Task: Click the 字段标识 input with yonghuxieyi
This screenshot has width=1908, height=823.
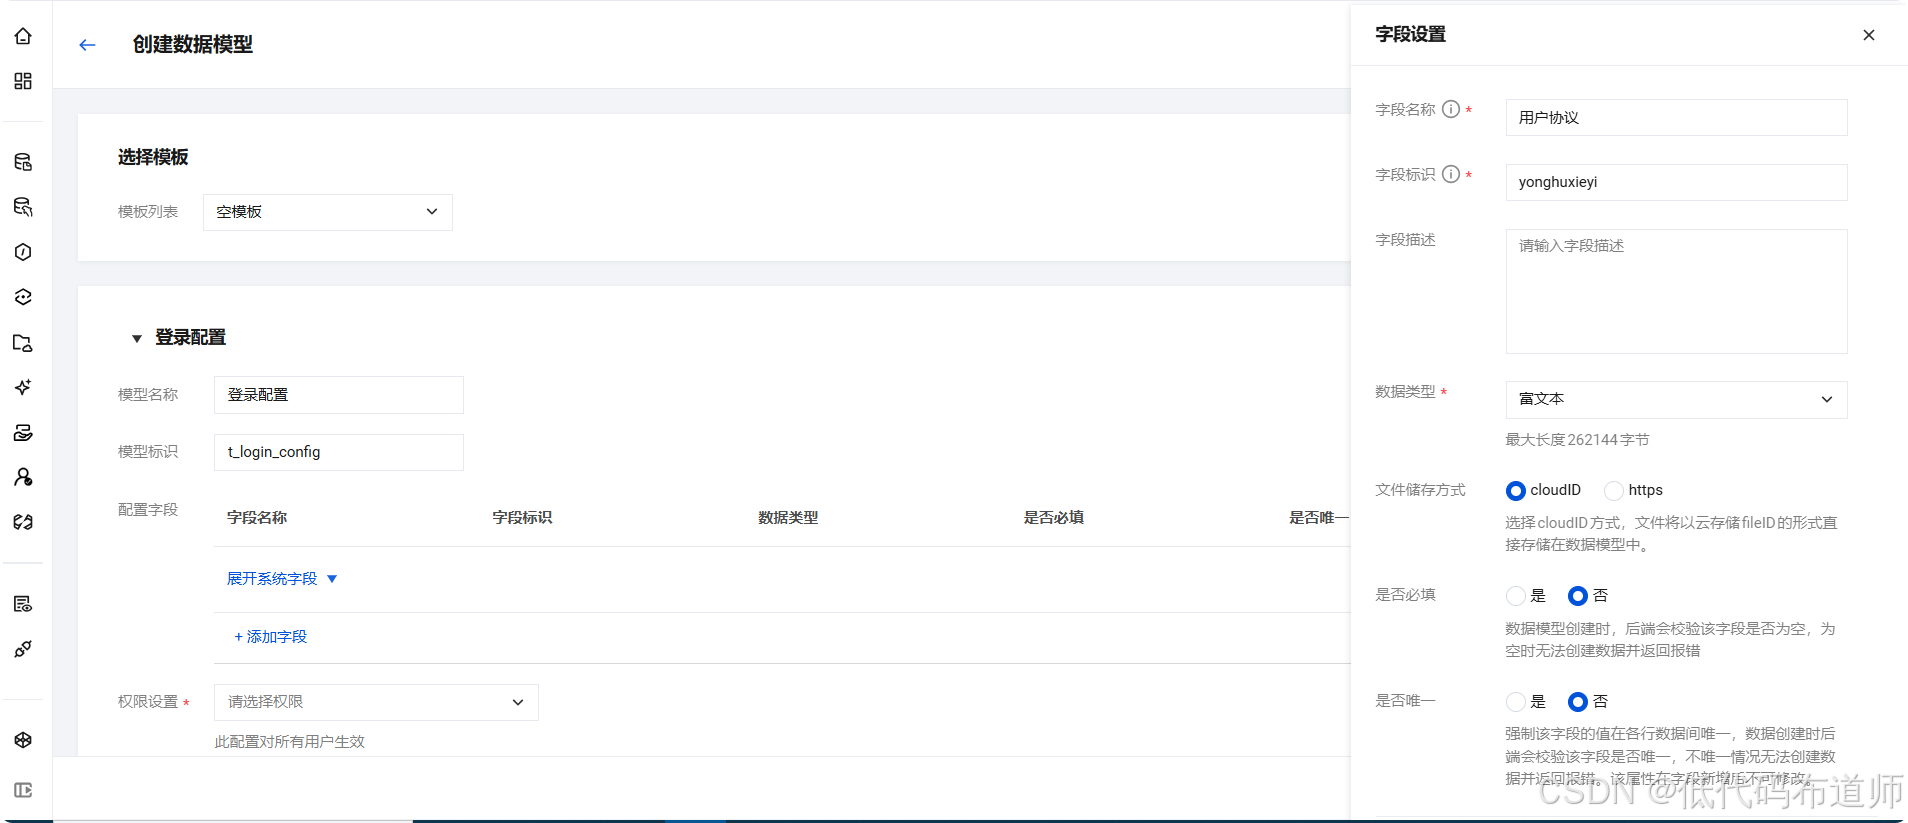Action: [1676, 182]
